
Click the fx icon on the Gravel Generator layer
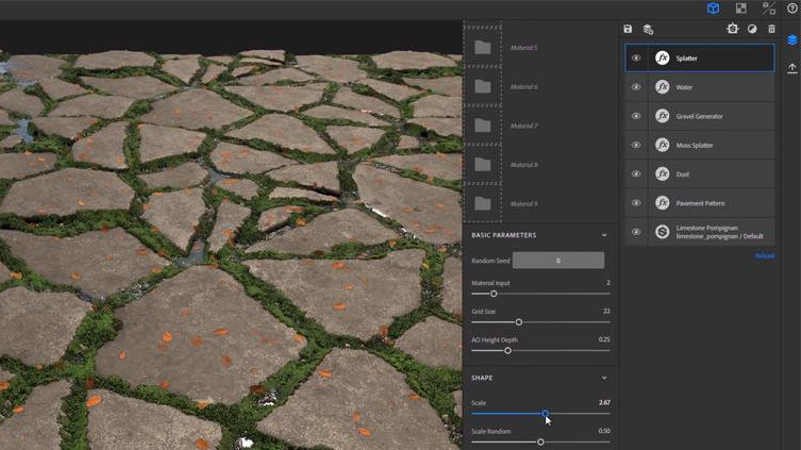point(662,116)
